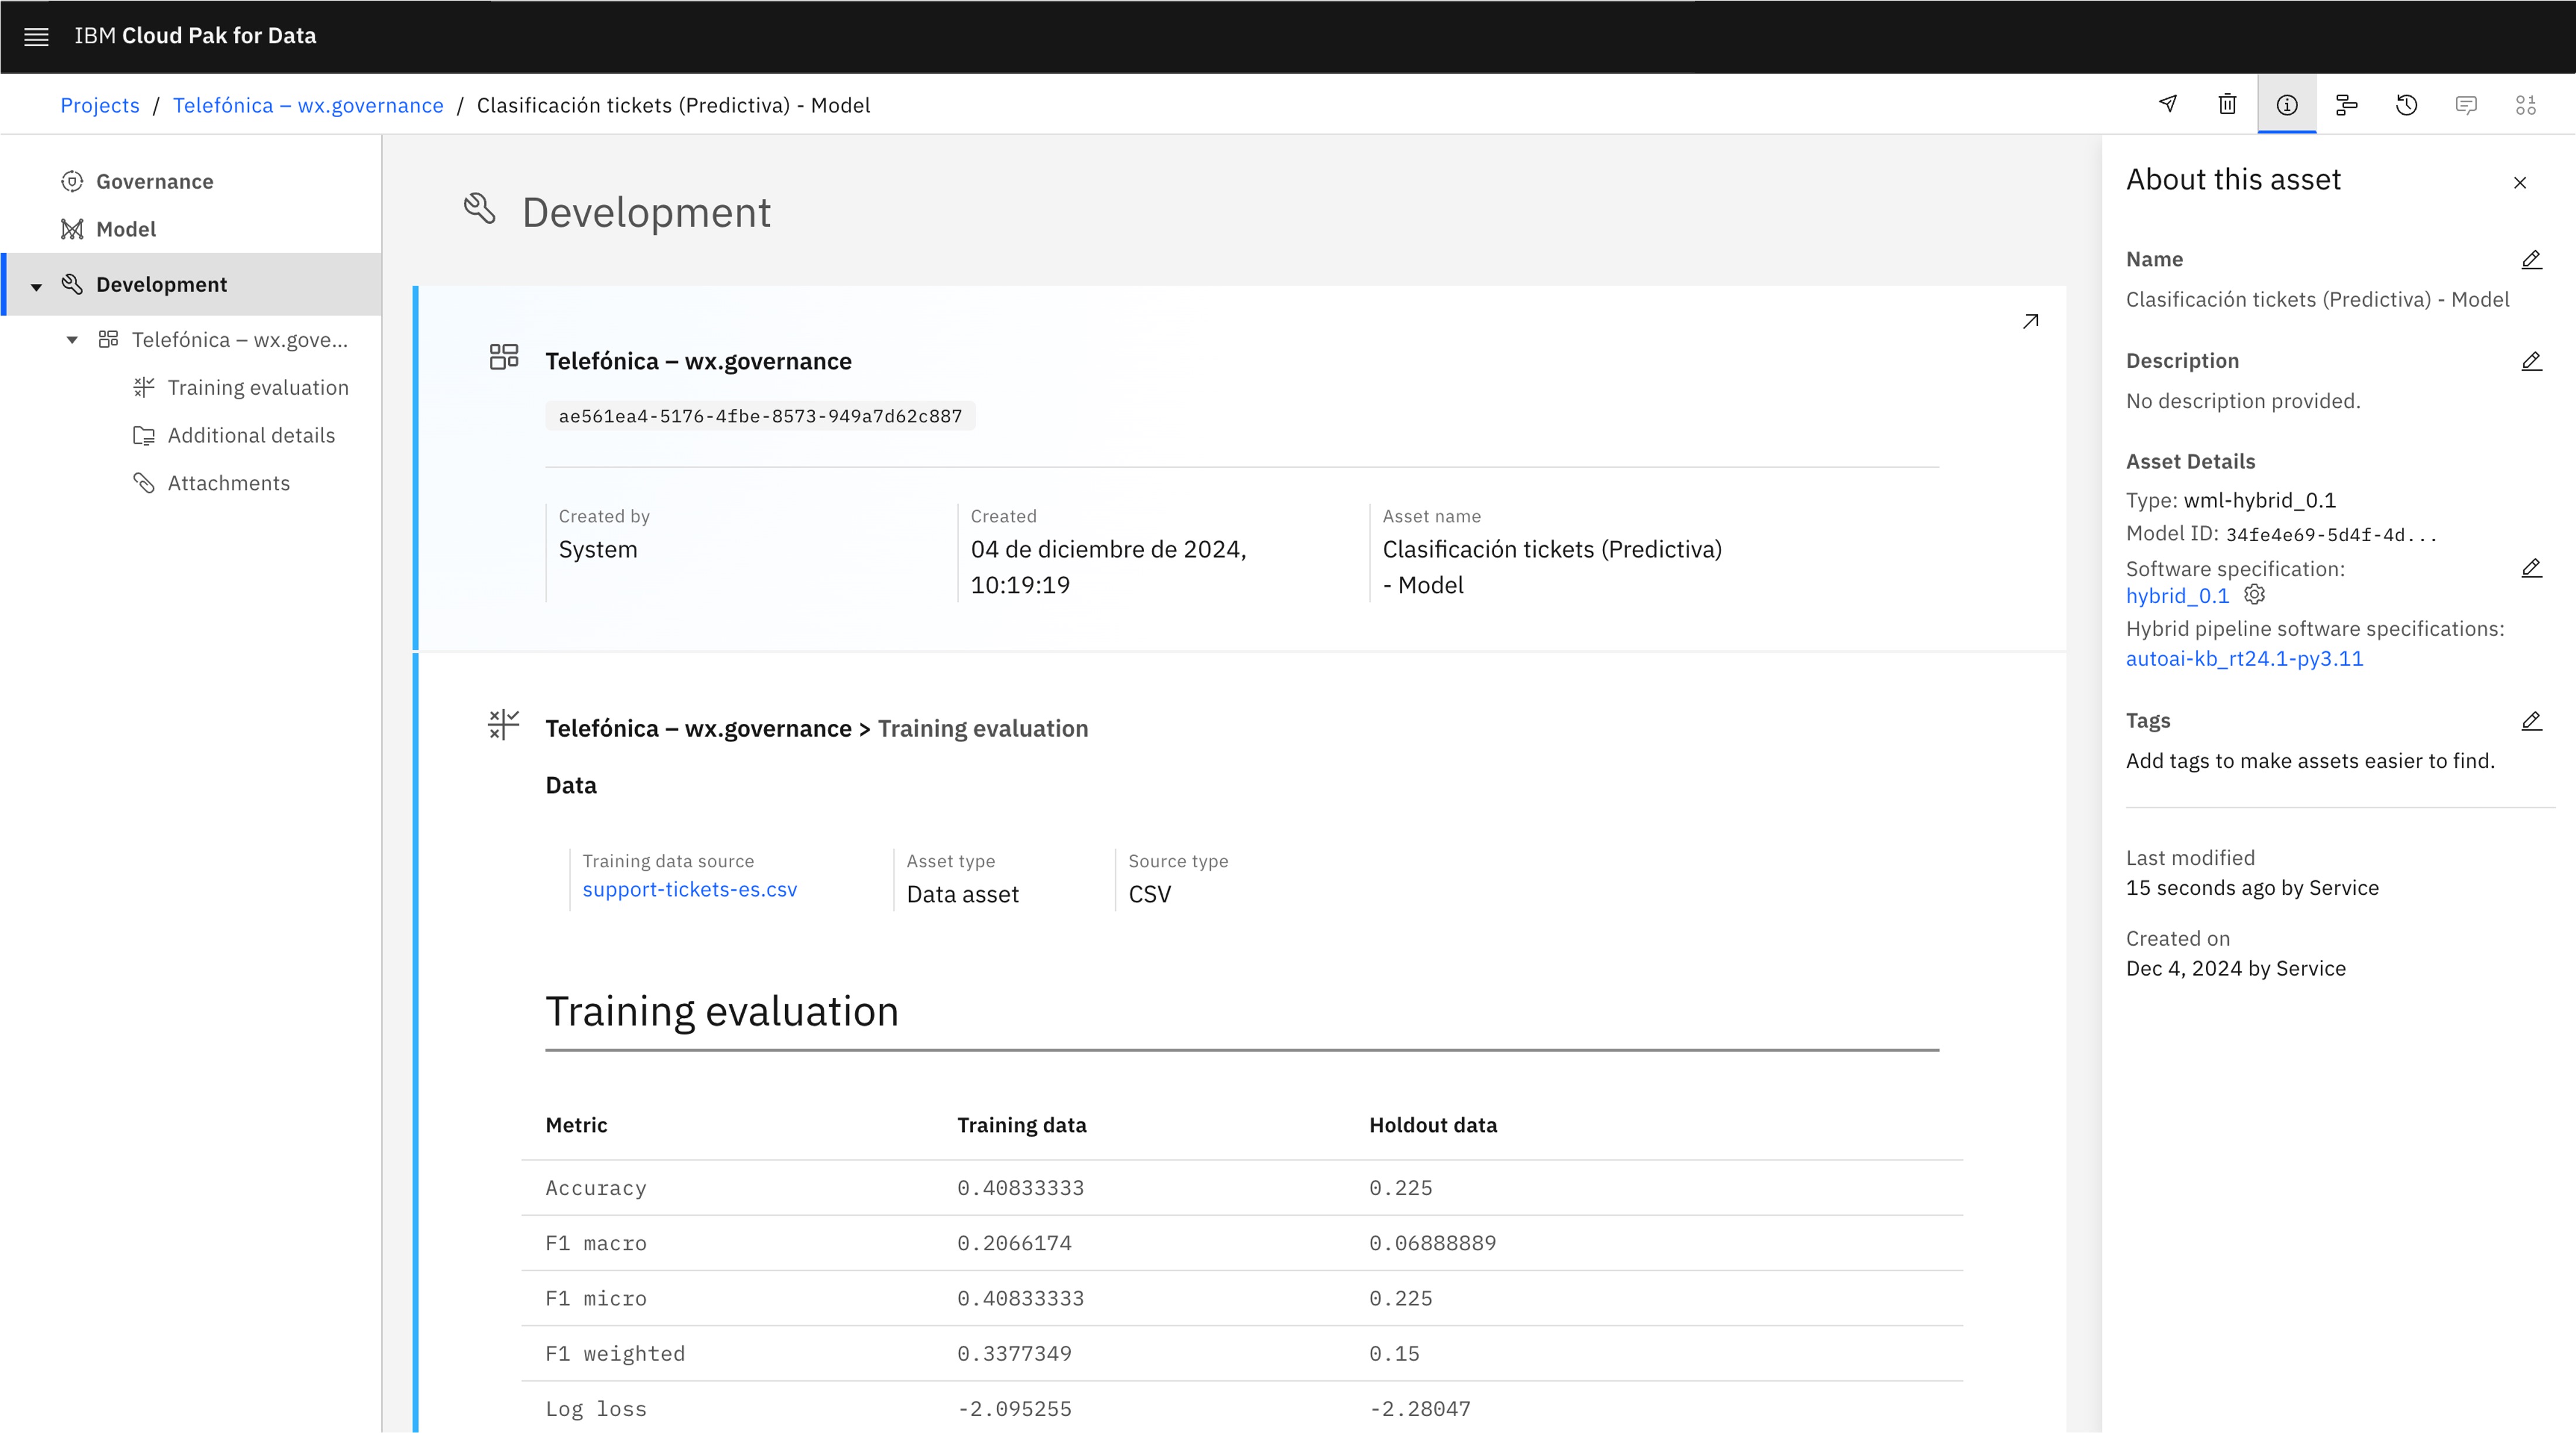Open the hamburger navigation menu

point(36,37)
